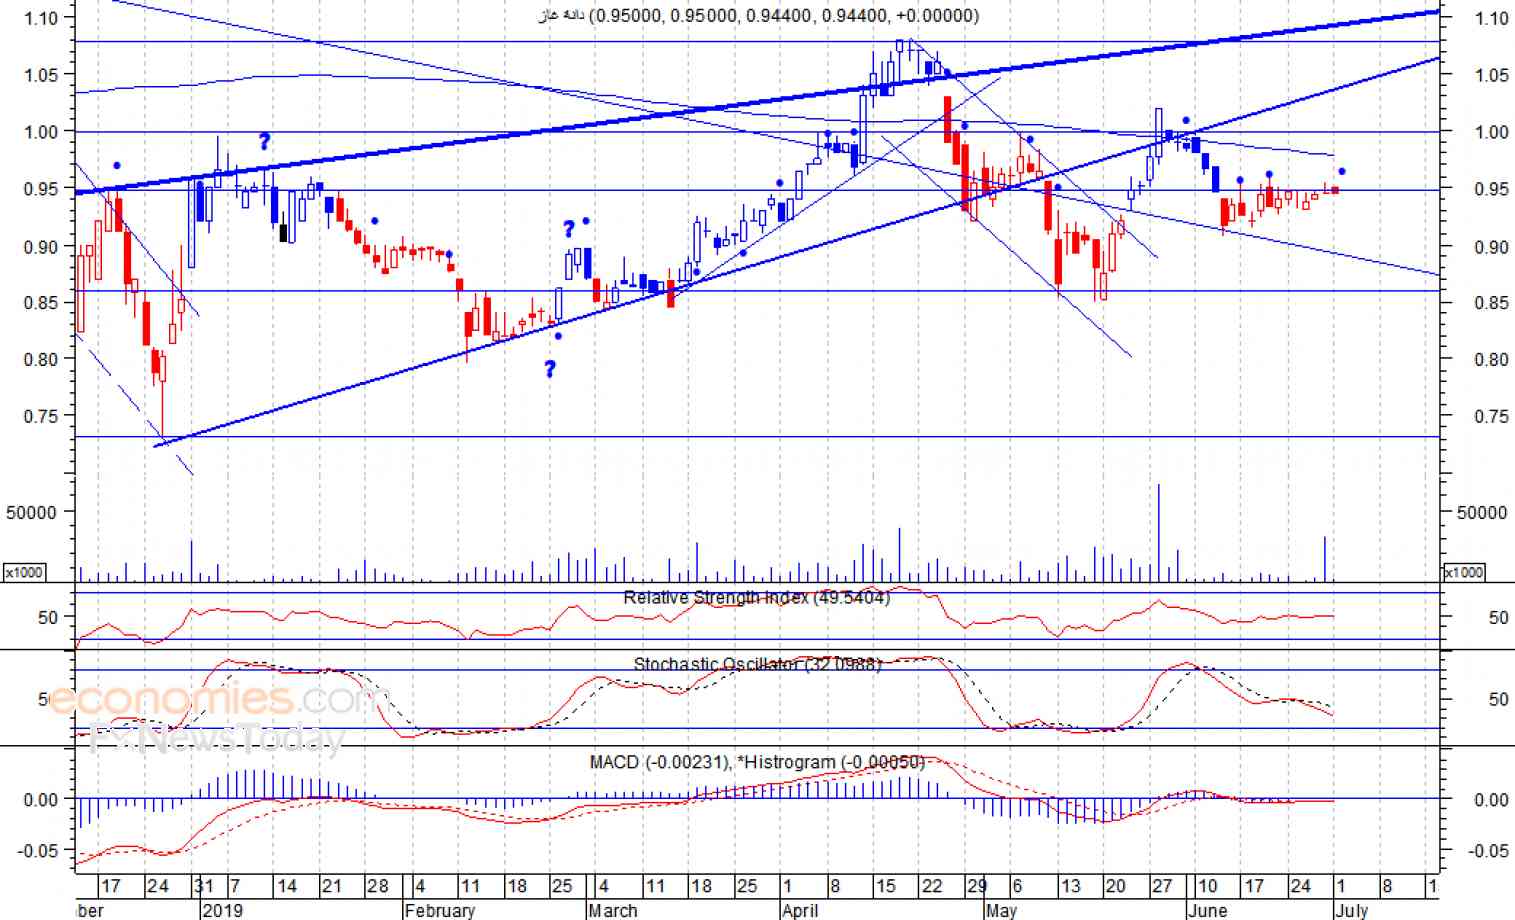1515x920 pixels.
Task: Click the "July" month label
Action: coord(1351,910)
